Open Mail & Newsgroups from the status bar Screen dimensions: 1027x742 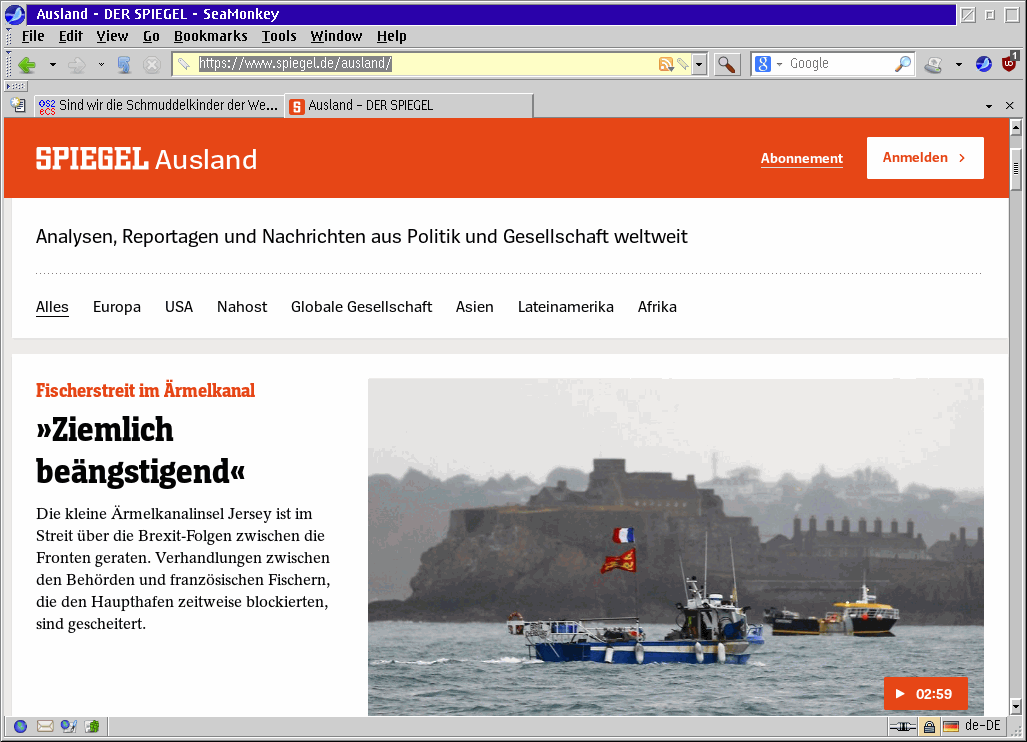tap(45, 726)
